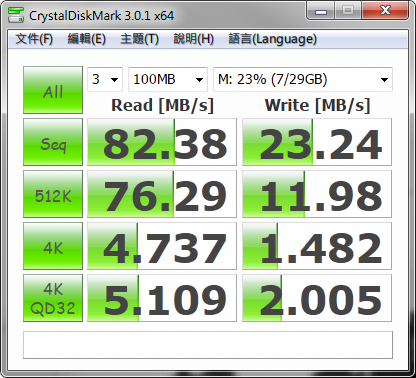The width and height of the screenshot is (416, 378).
Task: Click the 4K QD32 write result 2.005
Action: 317,298
